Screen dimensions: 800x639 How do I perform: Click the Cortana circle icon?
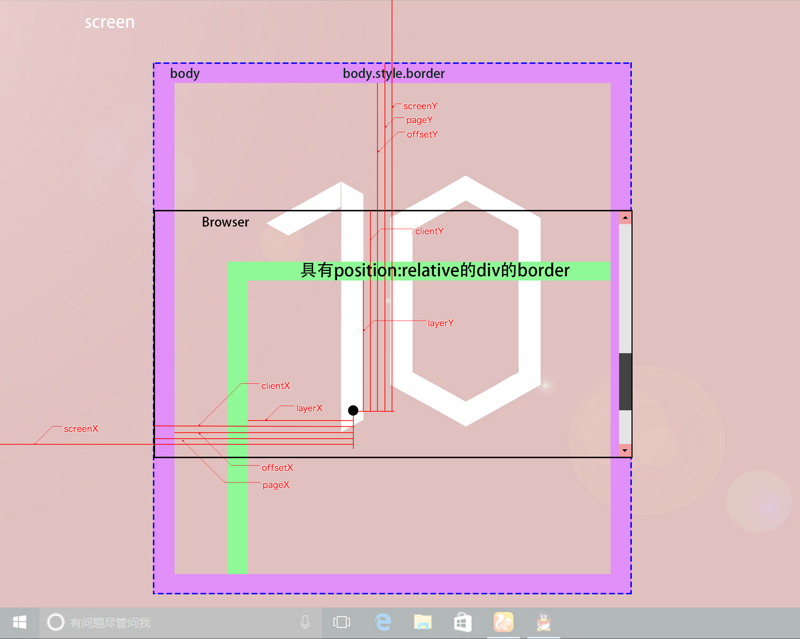[56, 622]
